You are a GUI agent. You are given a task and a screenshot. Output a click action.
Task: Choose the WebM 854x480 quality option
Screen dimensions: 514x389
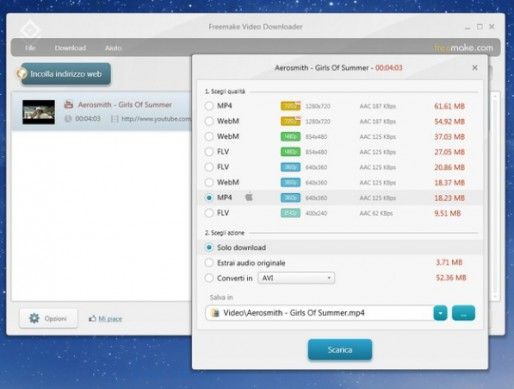point(209,136)
